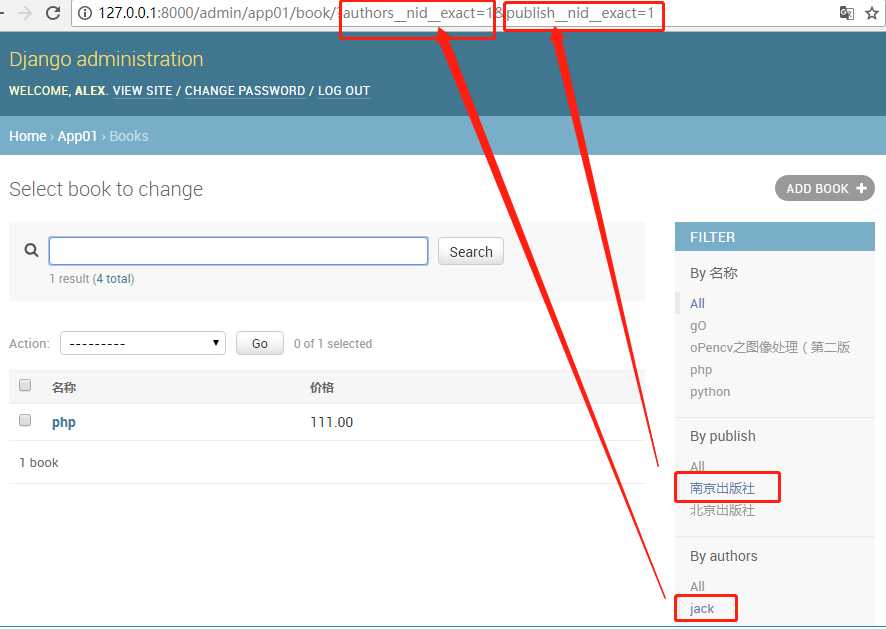Viewport: 886px width, 630px height.
Task: Filter by name gO
Action: [x=698, y=326]
